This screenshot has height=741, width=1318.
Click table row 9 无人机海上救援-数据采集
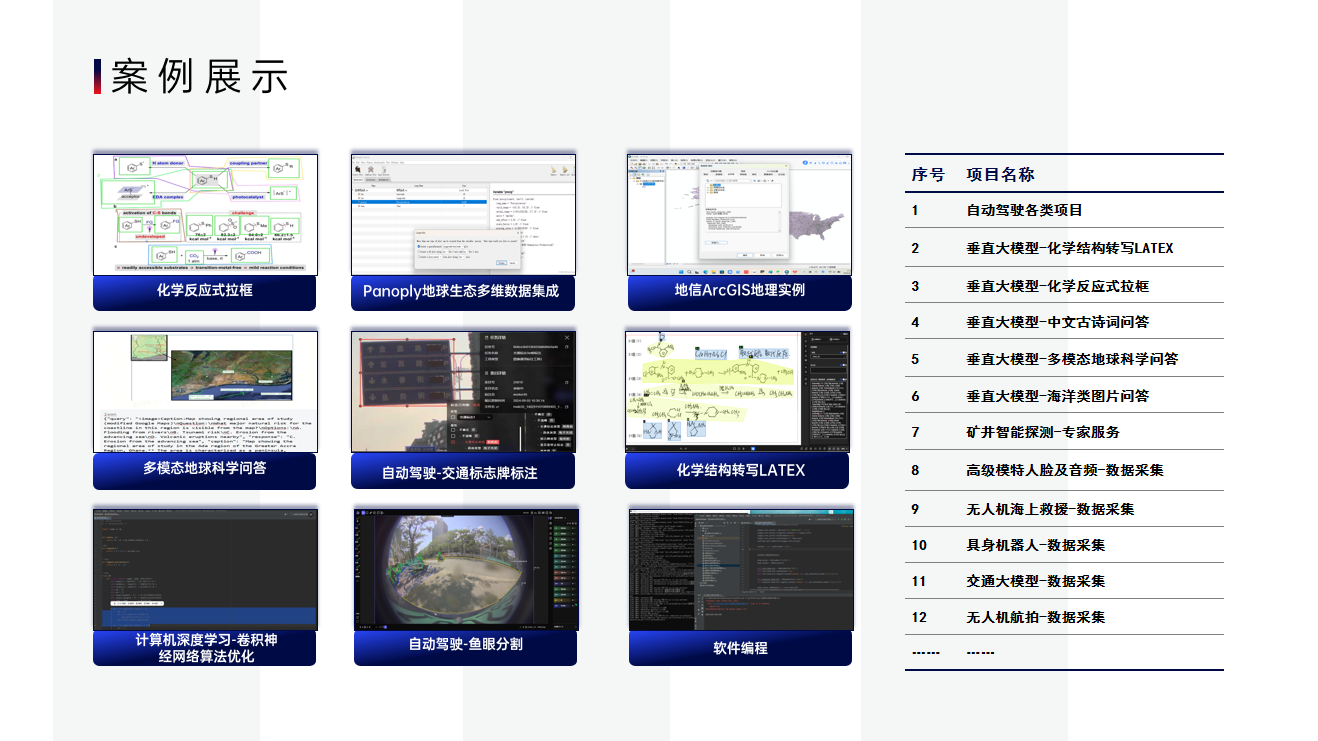point(1050,509)
